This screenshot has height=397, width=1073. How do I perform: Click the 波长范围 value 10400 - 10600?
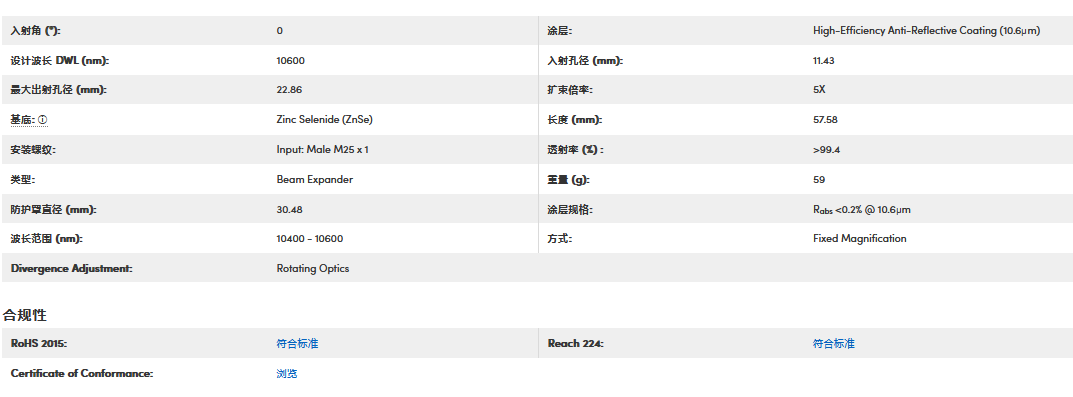tap(310, 239)
